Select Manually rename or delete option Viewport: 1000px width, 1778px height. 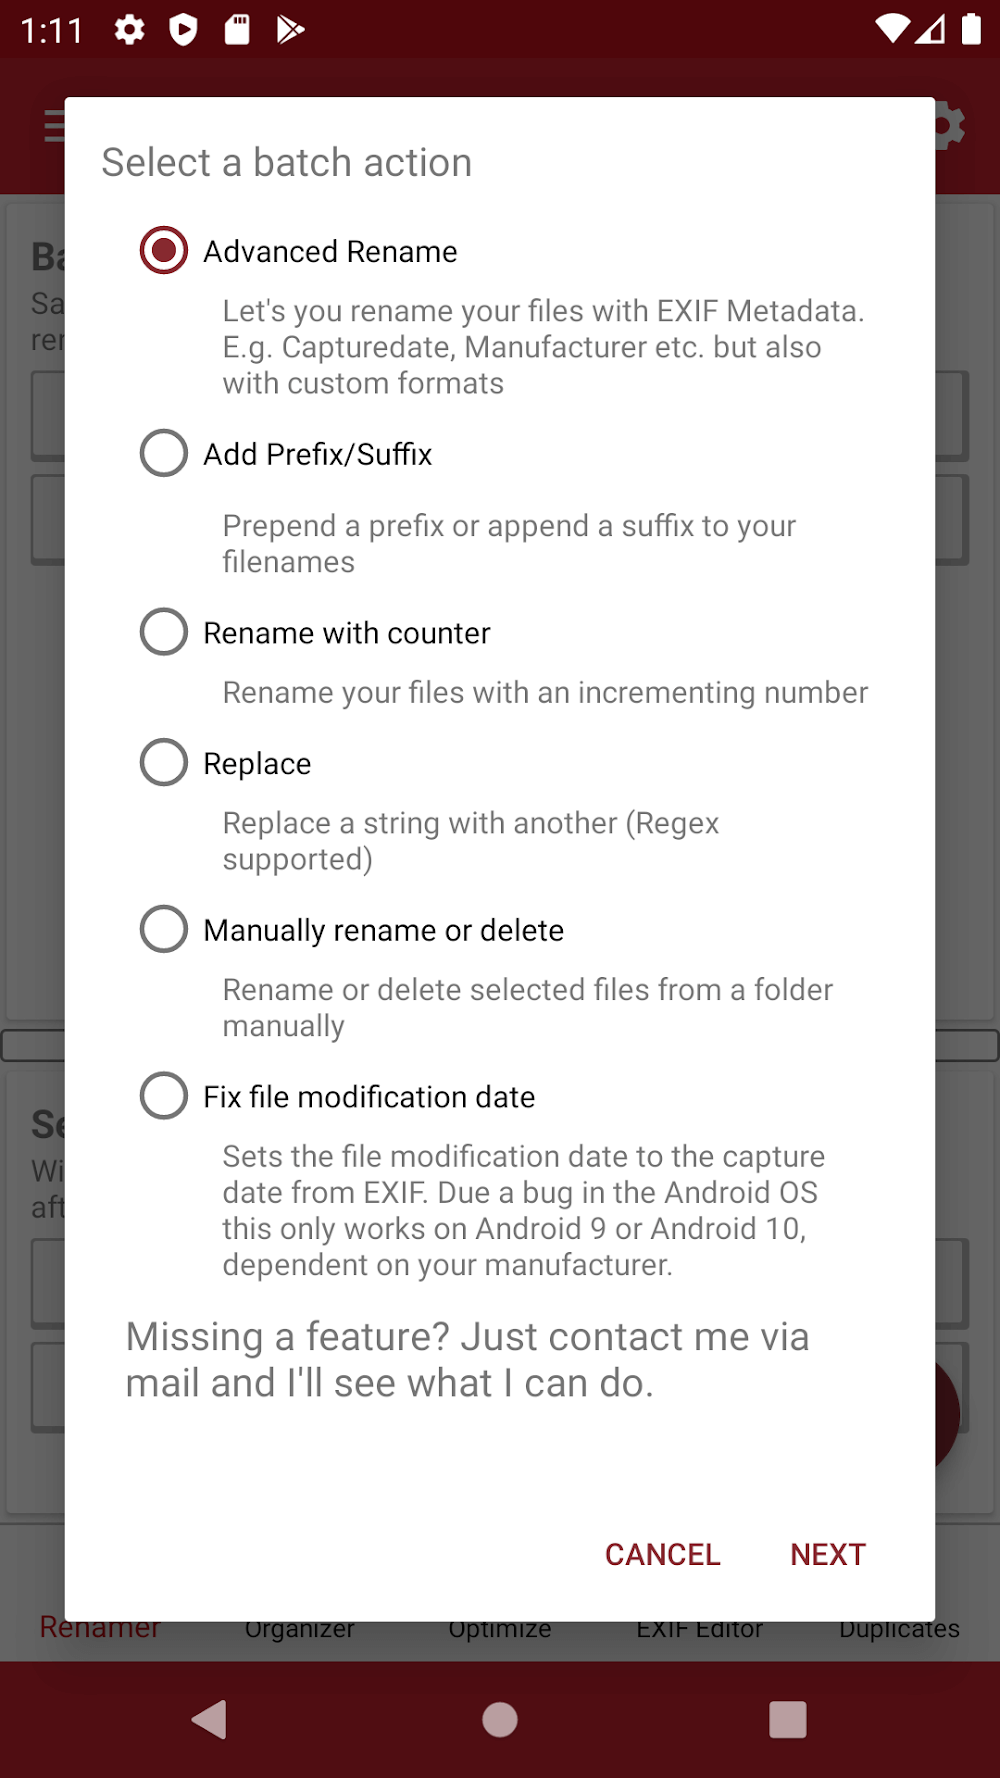coord(164,929)
